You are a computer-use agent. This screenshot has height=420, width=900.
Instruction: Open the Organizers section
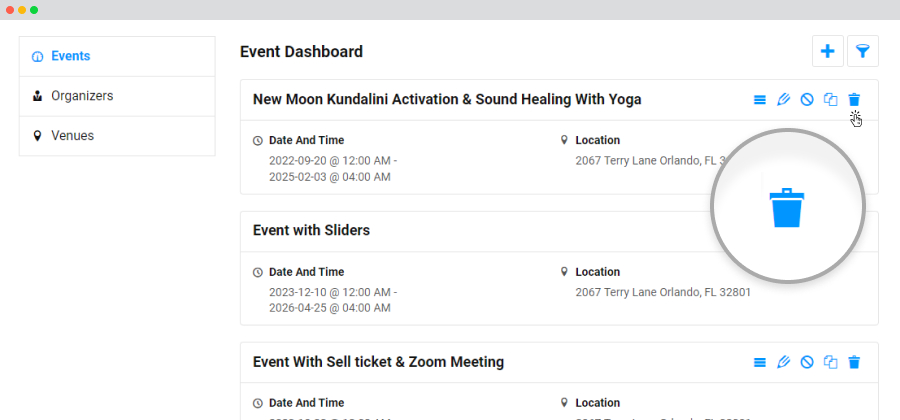point(117,96)
